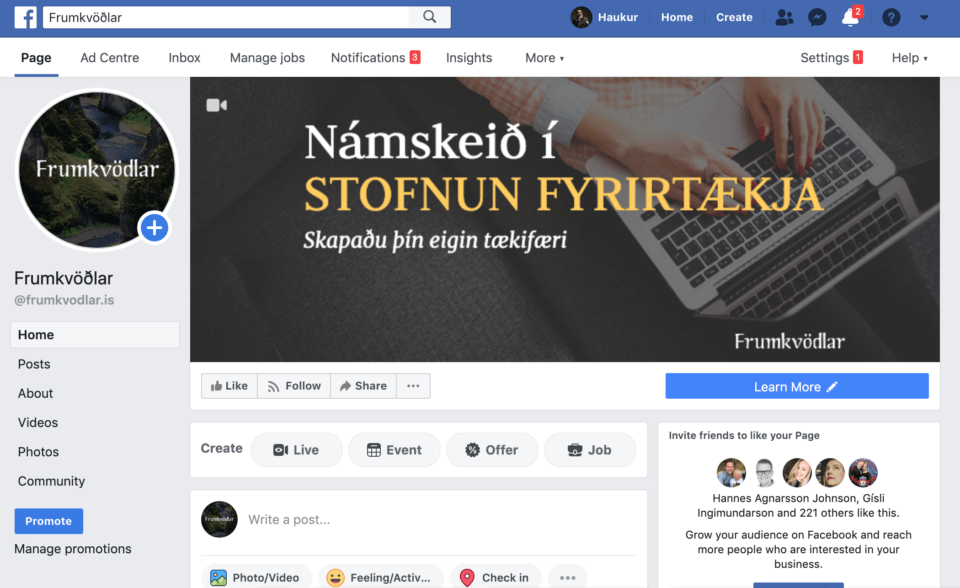Click the plus icon on profile picture
Screen dimensions: 960x588
coord(154,228)
